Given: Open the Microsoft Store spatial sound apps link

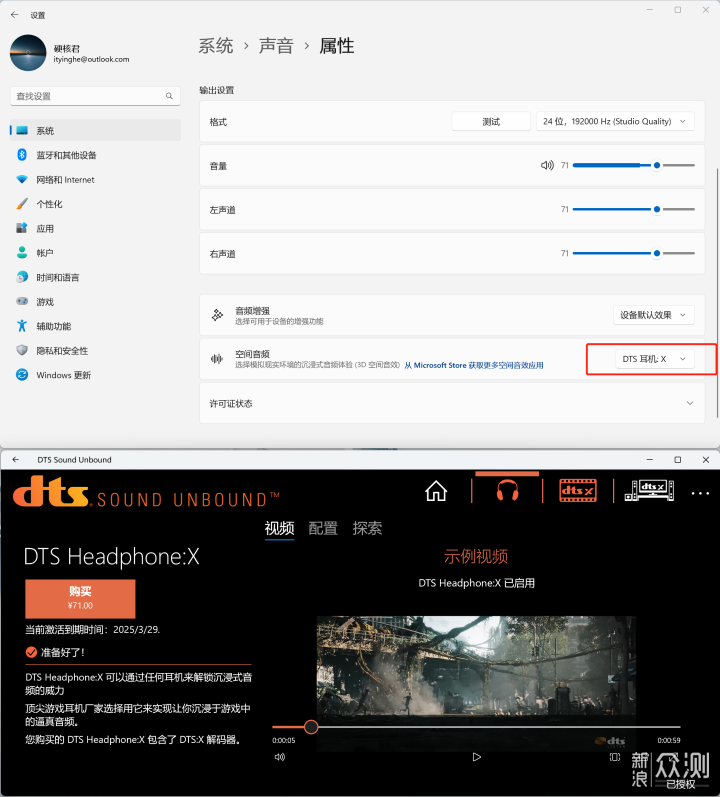Looking at the screenshot, I should pos(474,365).
